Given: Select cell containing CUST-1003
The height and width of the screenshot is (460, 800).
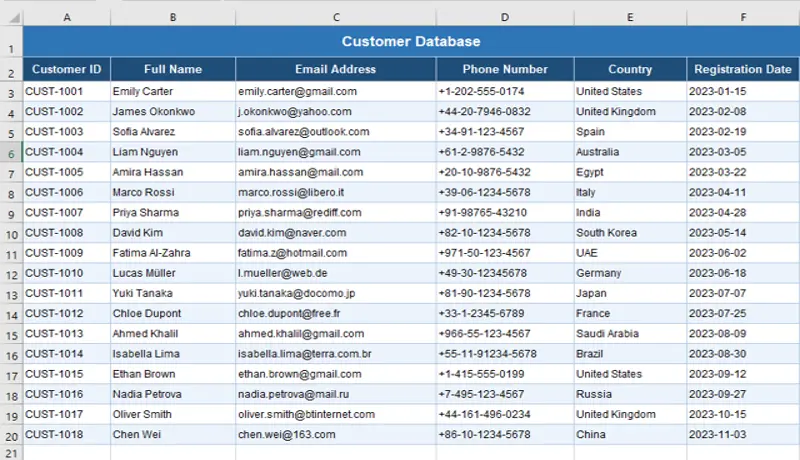Looking at the screenshot, I should point(67,132).
